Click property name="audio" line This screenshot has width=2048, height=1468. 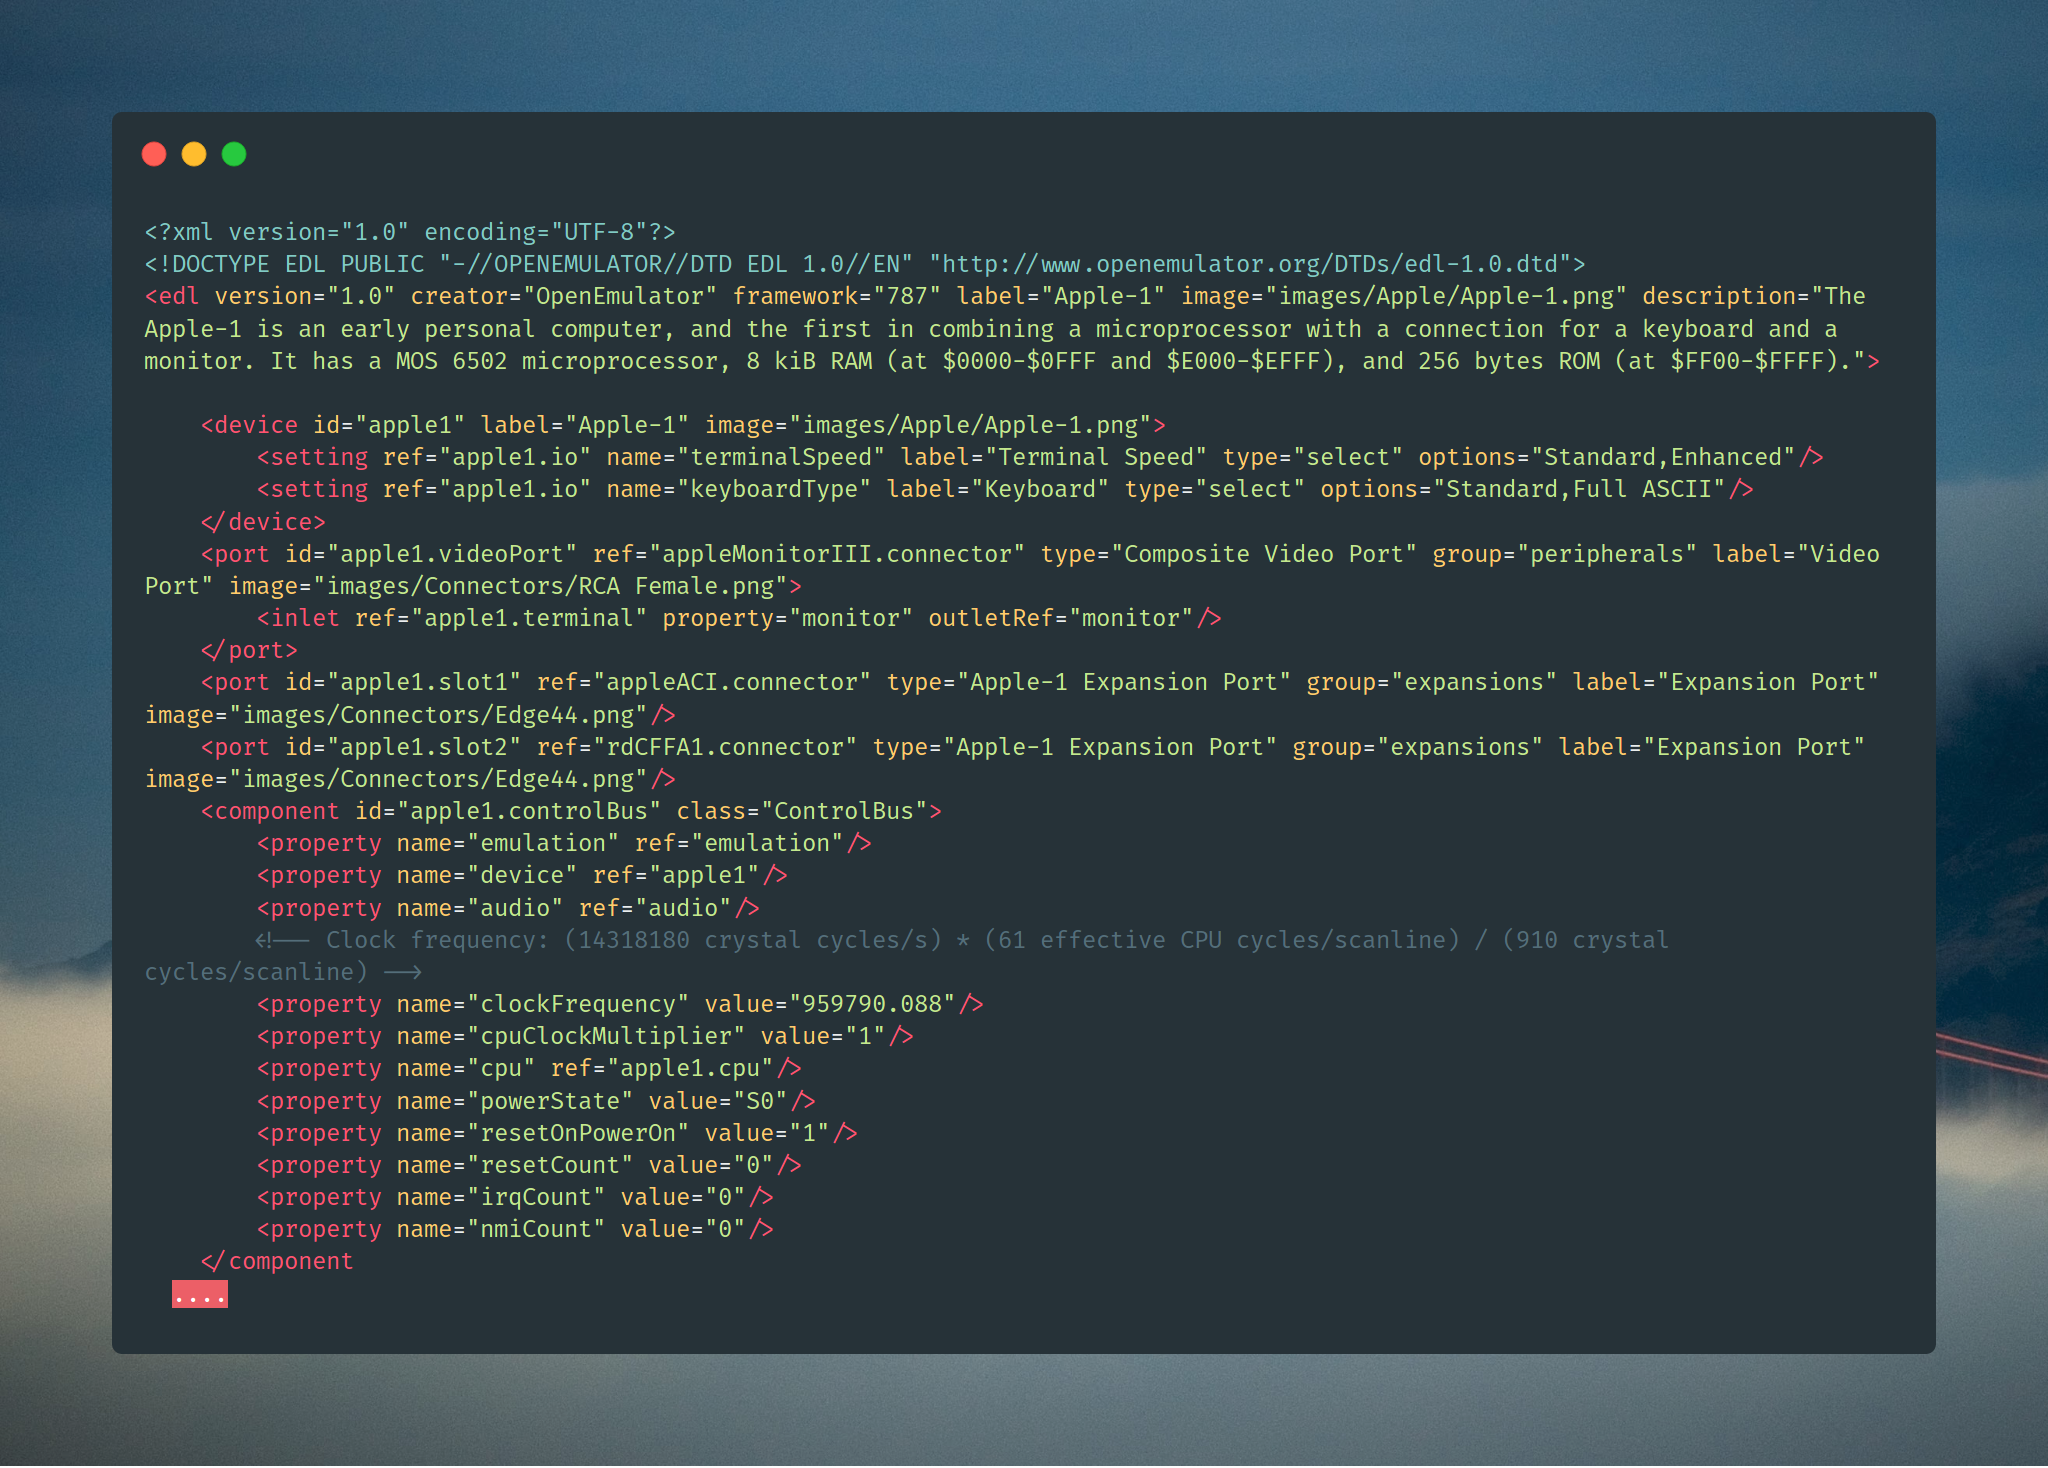pos(508,908)
